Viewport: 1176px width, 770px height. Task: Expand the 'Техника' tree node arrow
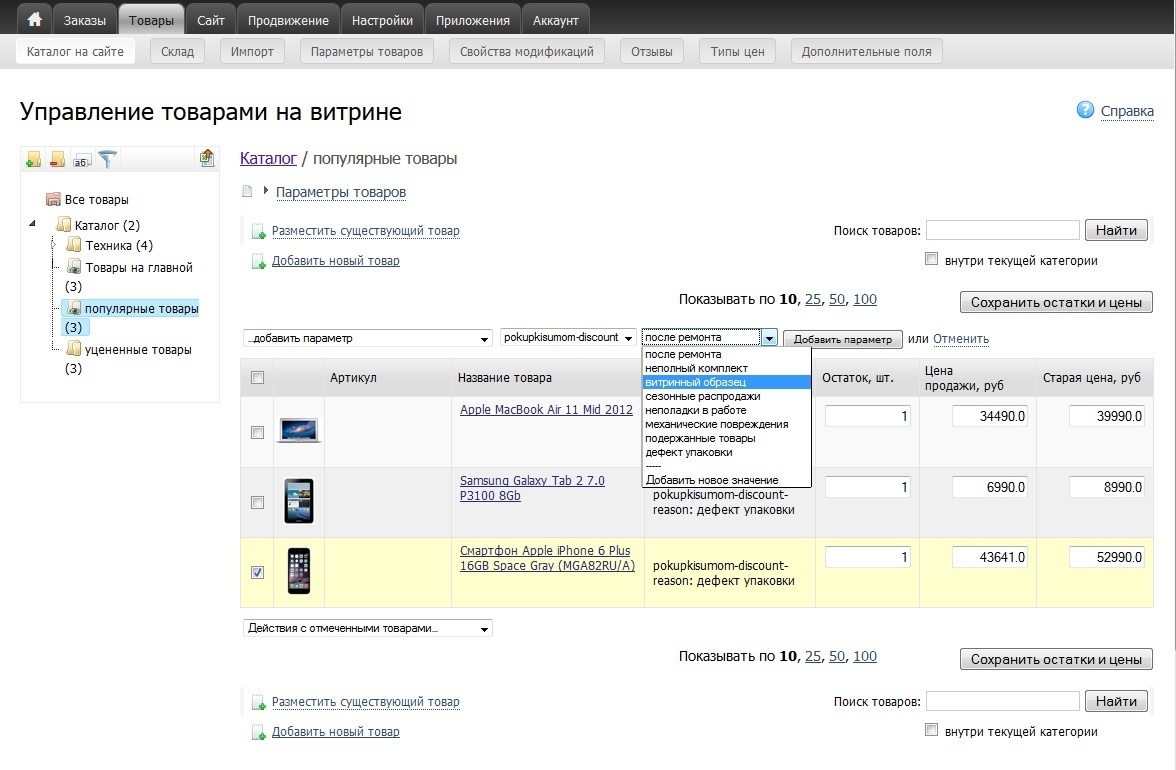(53, 244)
